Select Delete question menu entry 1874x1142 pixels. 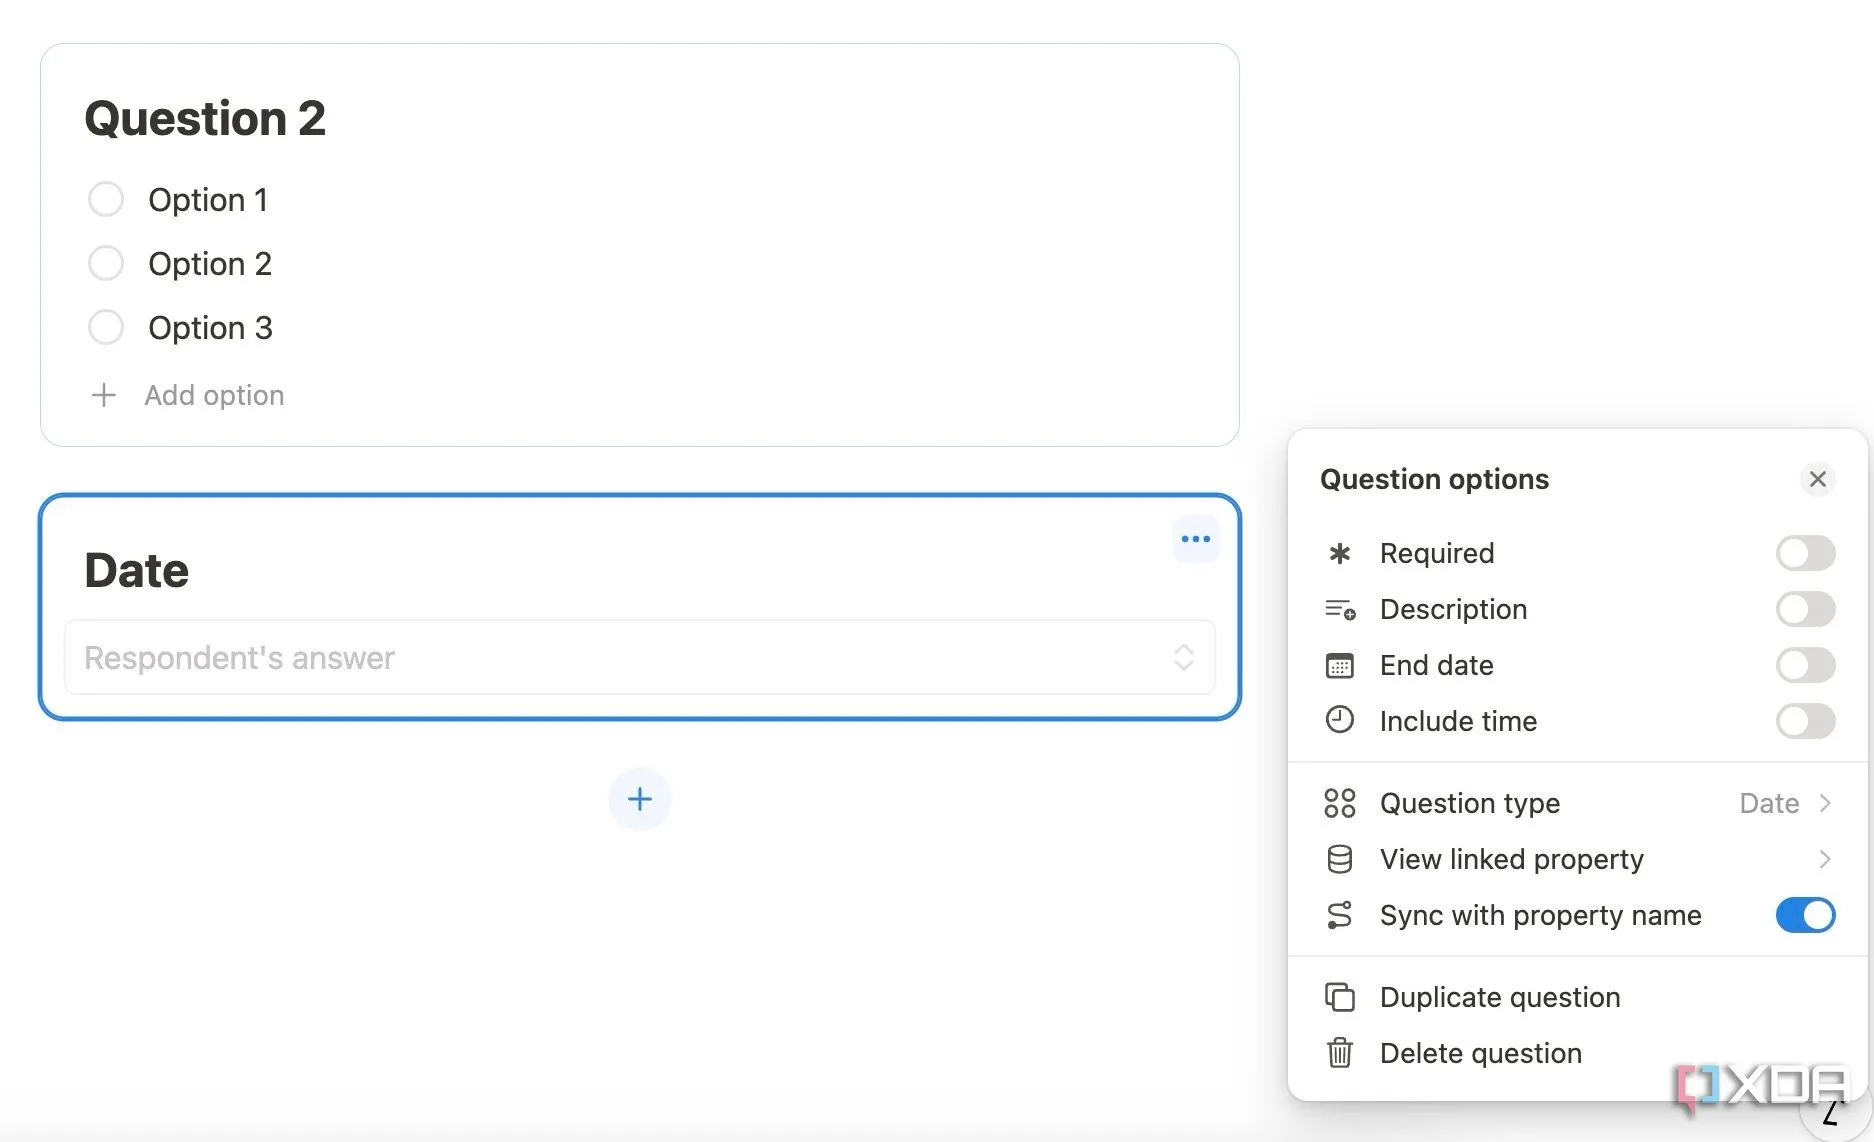click(x=1578, y=1053)
